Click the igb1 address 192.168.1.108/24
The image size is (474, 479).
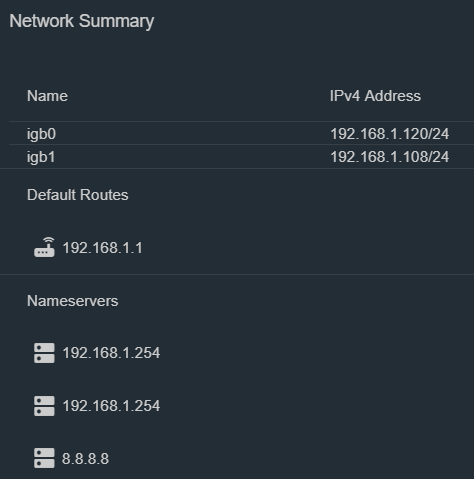coord(389,157)
